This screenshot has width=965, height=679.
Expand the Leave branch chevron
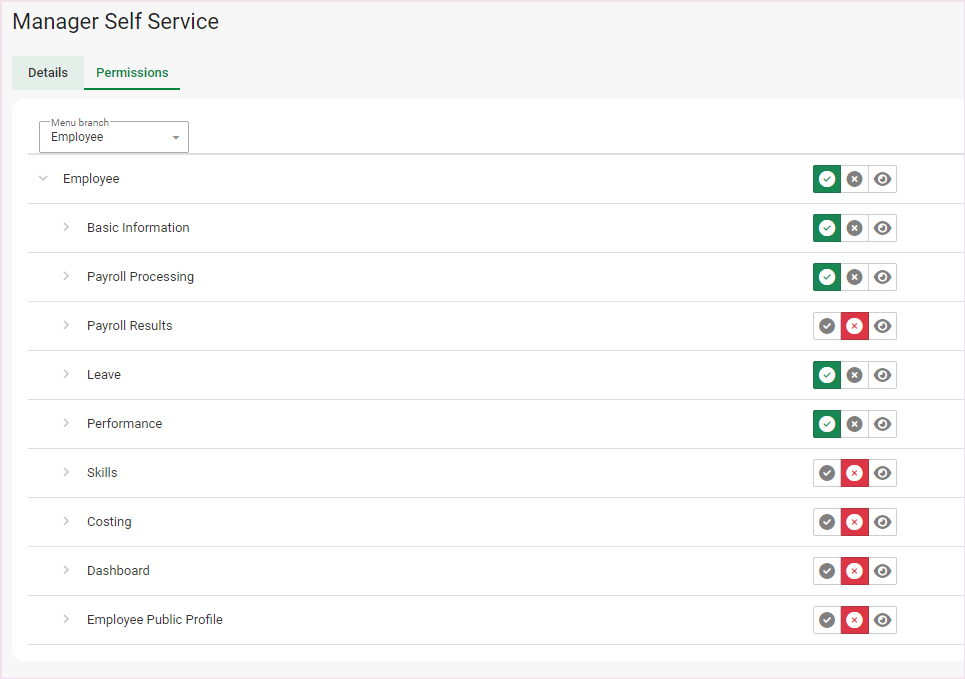pos(67,375)
